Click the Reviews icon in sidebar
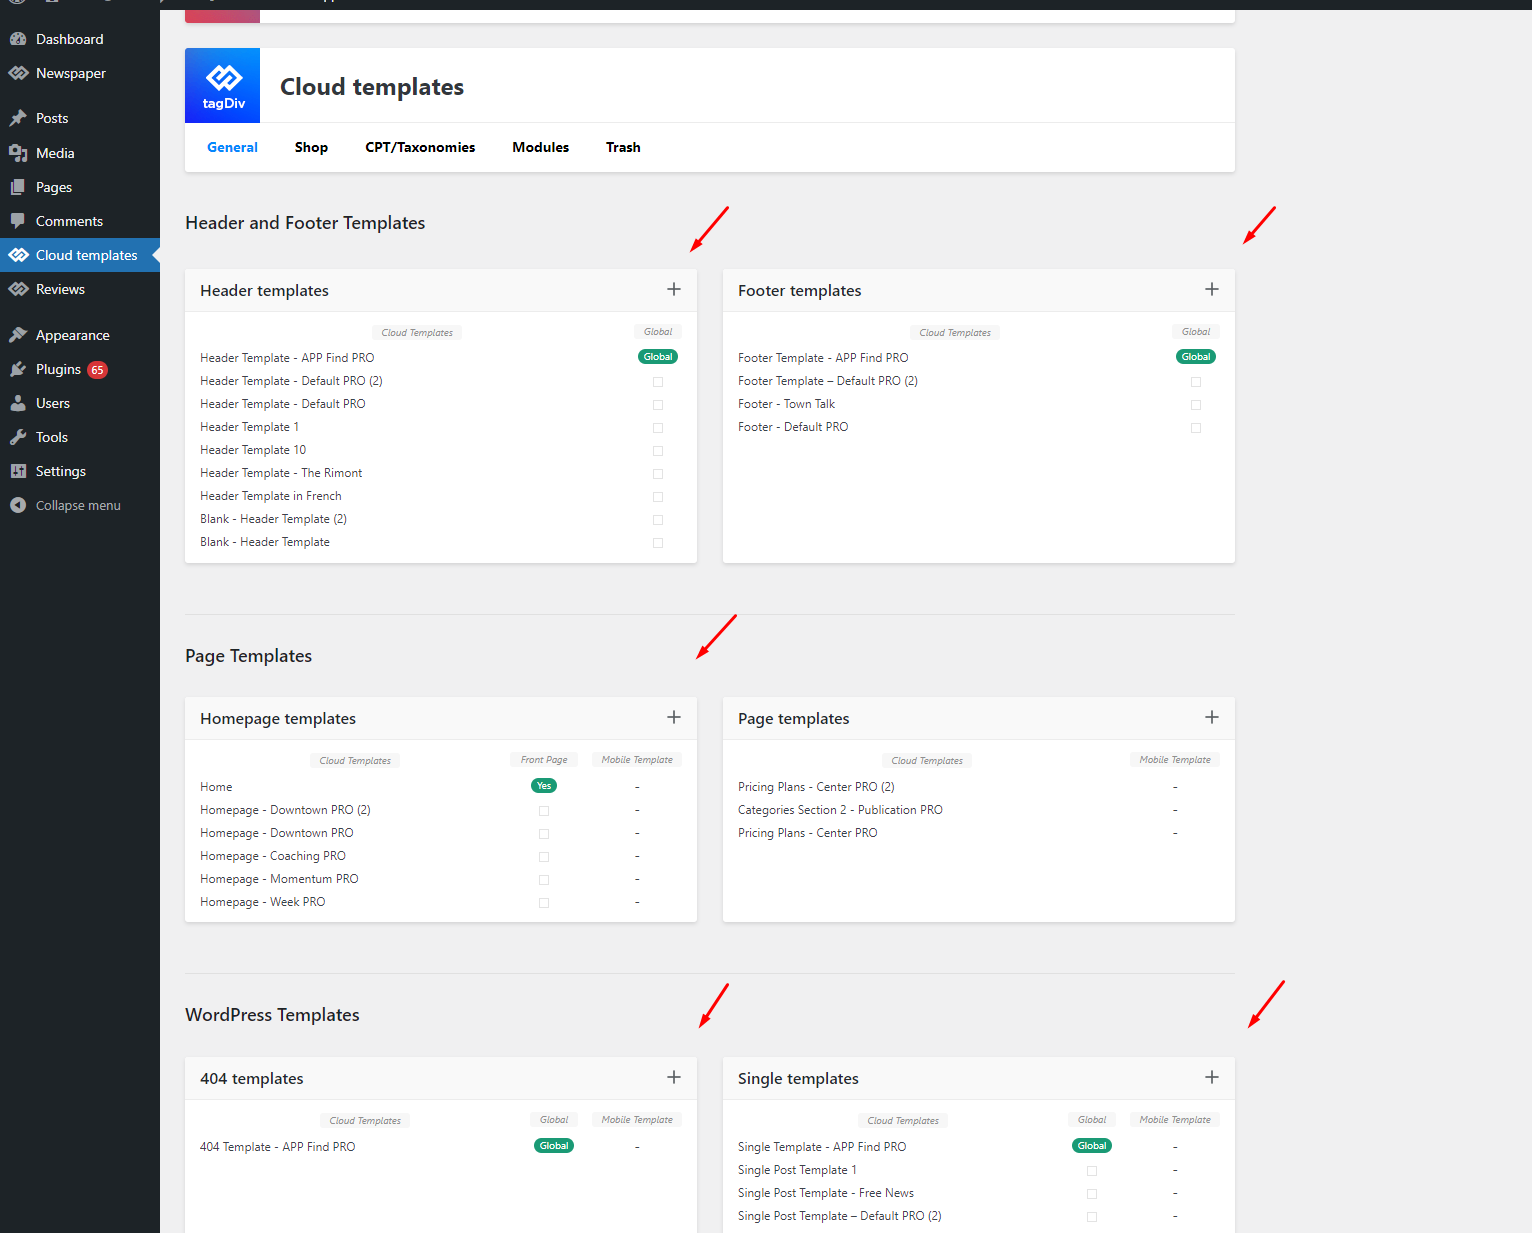The width and height of the screenshot is (1532, 1233). point(18,289)
